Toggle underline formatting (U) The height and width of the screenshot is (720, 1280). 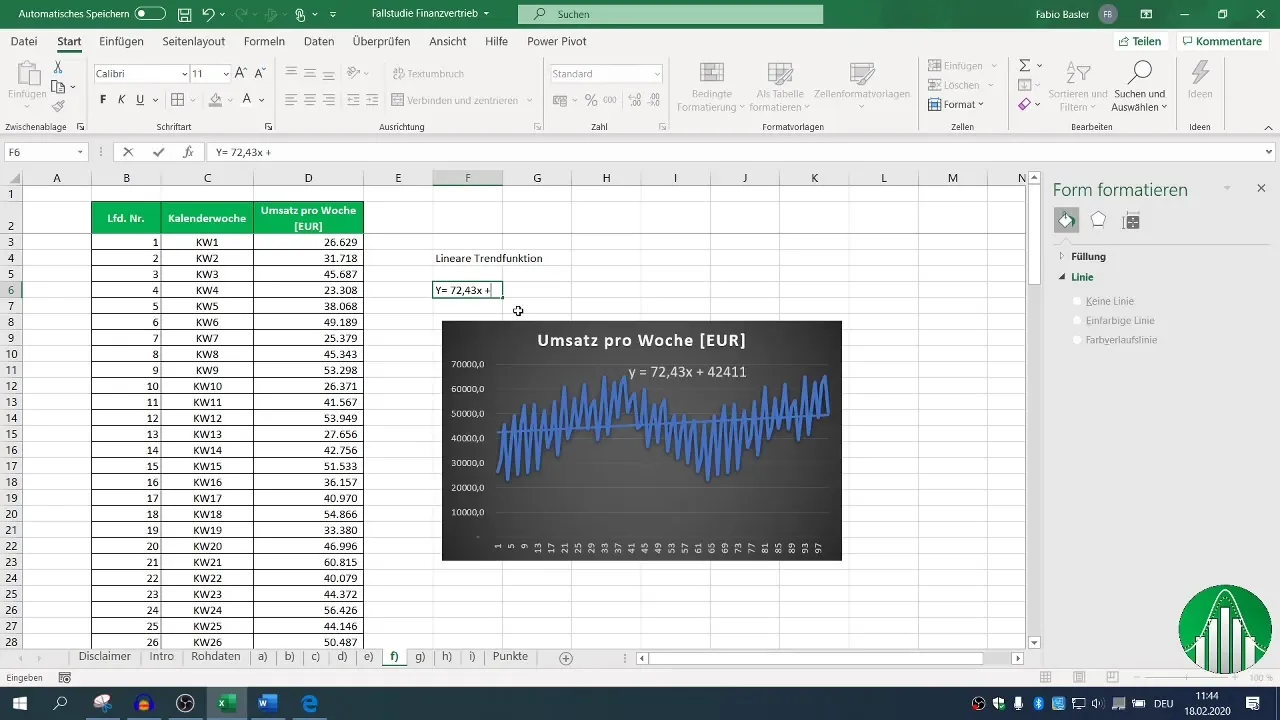click(x=140, y=100)
